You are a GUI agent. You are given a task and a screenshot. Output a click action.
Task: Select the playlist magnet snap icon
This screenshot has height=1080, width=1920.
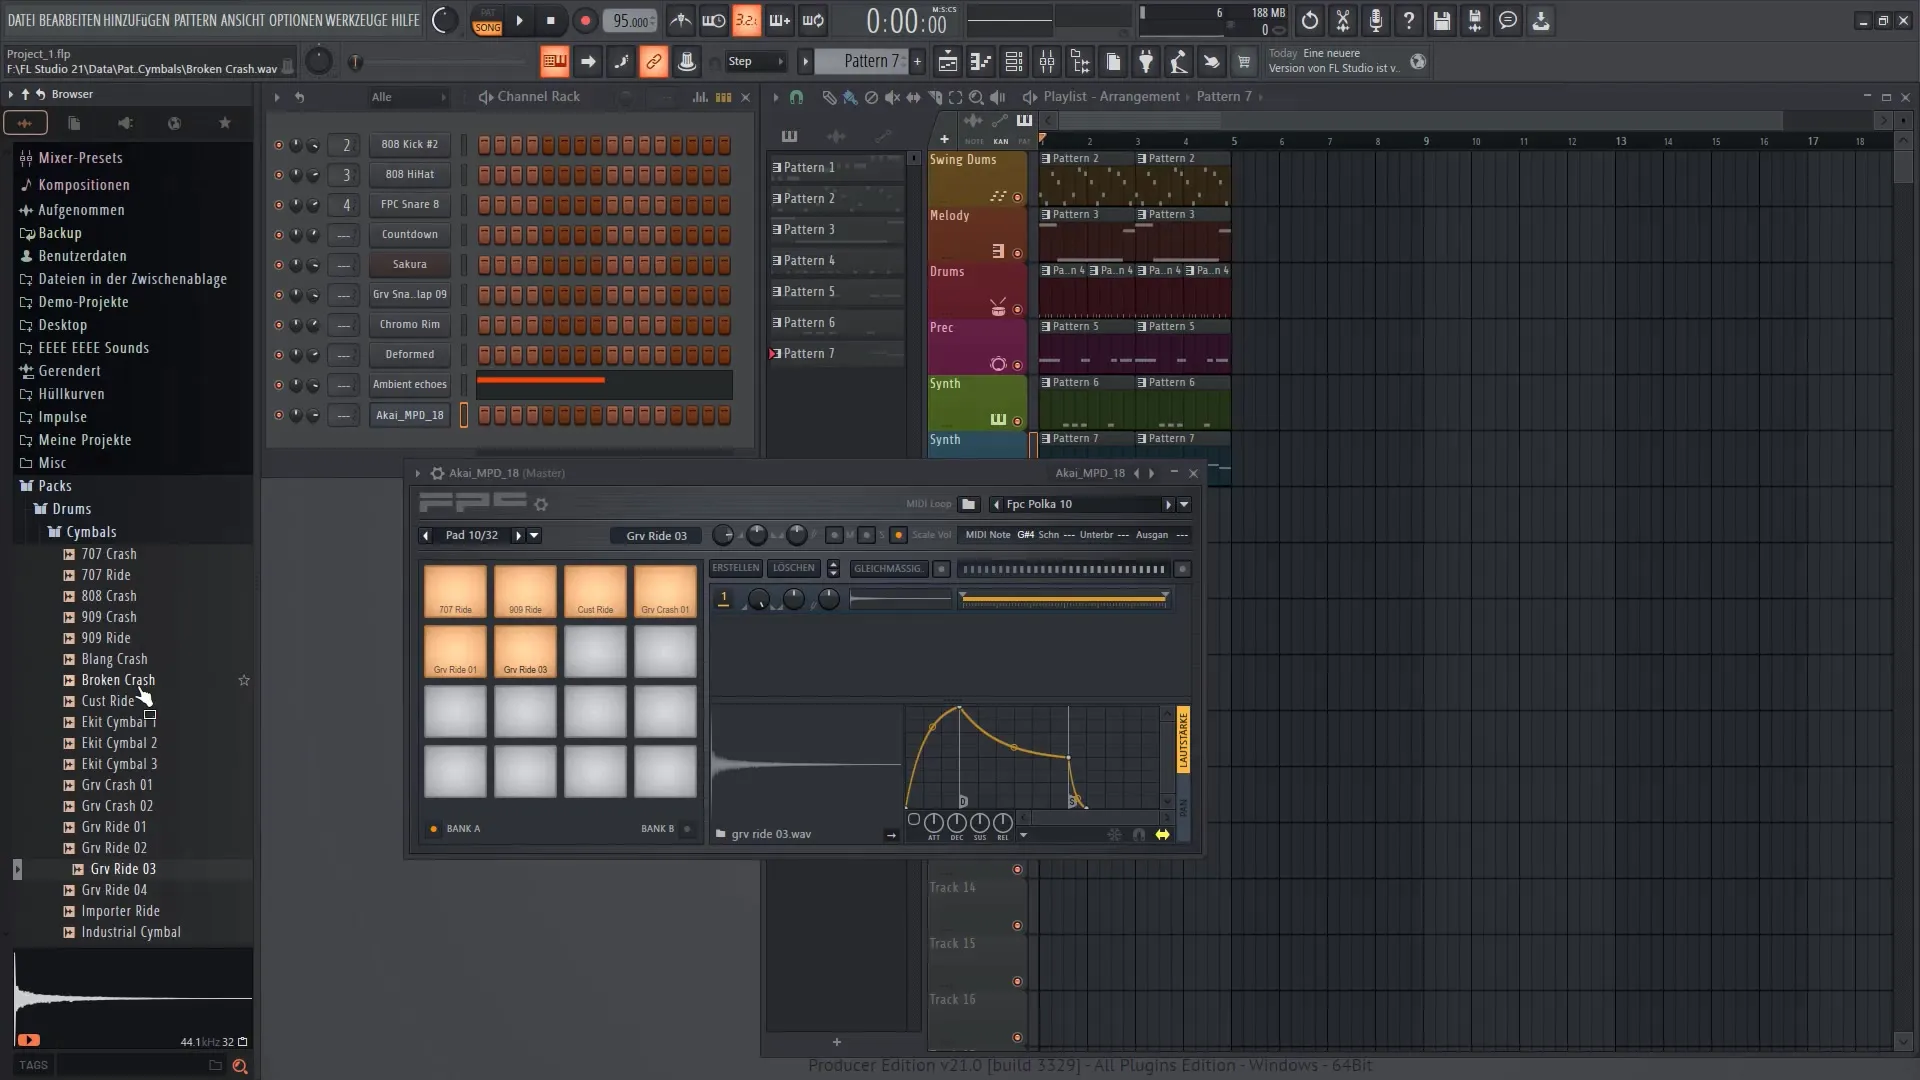click(796, 97)
